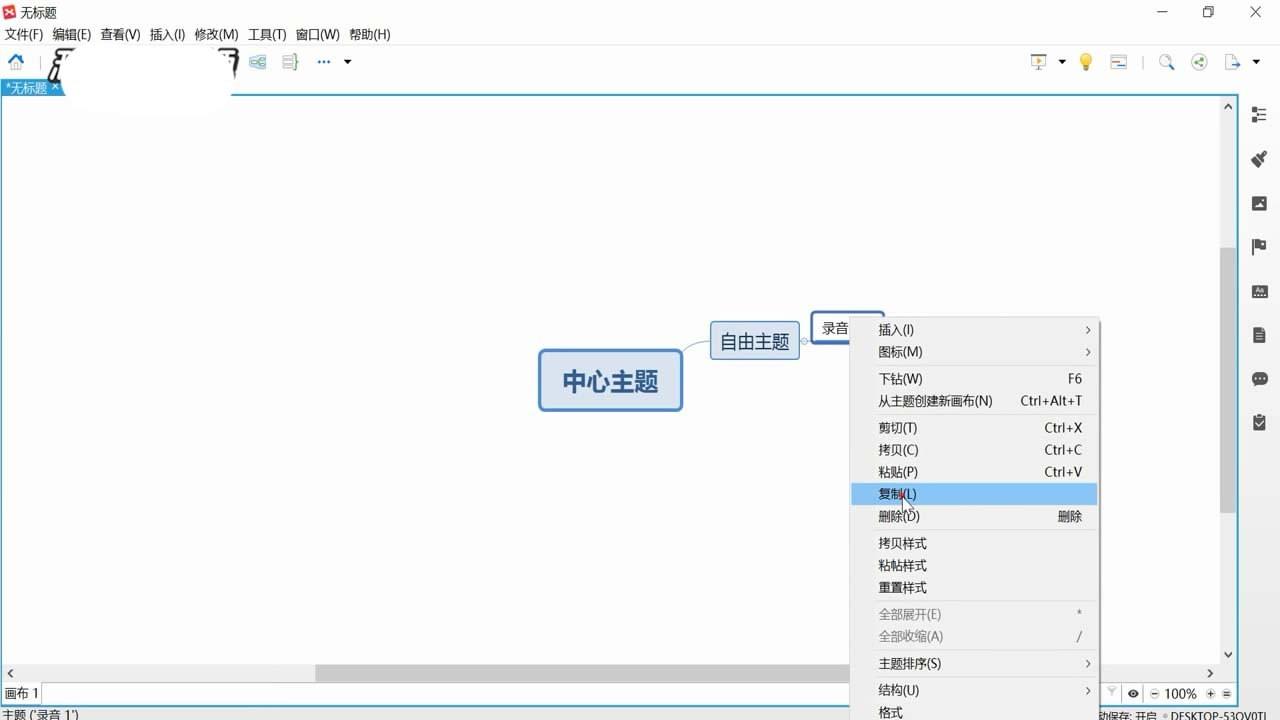The height and width of the screenshot is (720, 1280).
Task: Toggle the ZEN mode lightbulb icon
Action: coord(1086,61)
